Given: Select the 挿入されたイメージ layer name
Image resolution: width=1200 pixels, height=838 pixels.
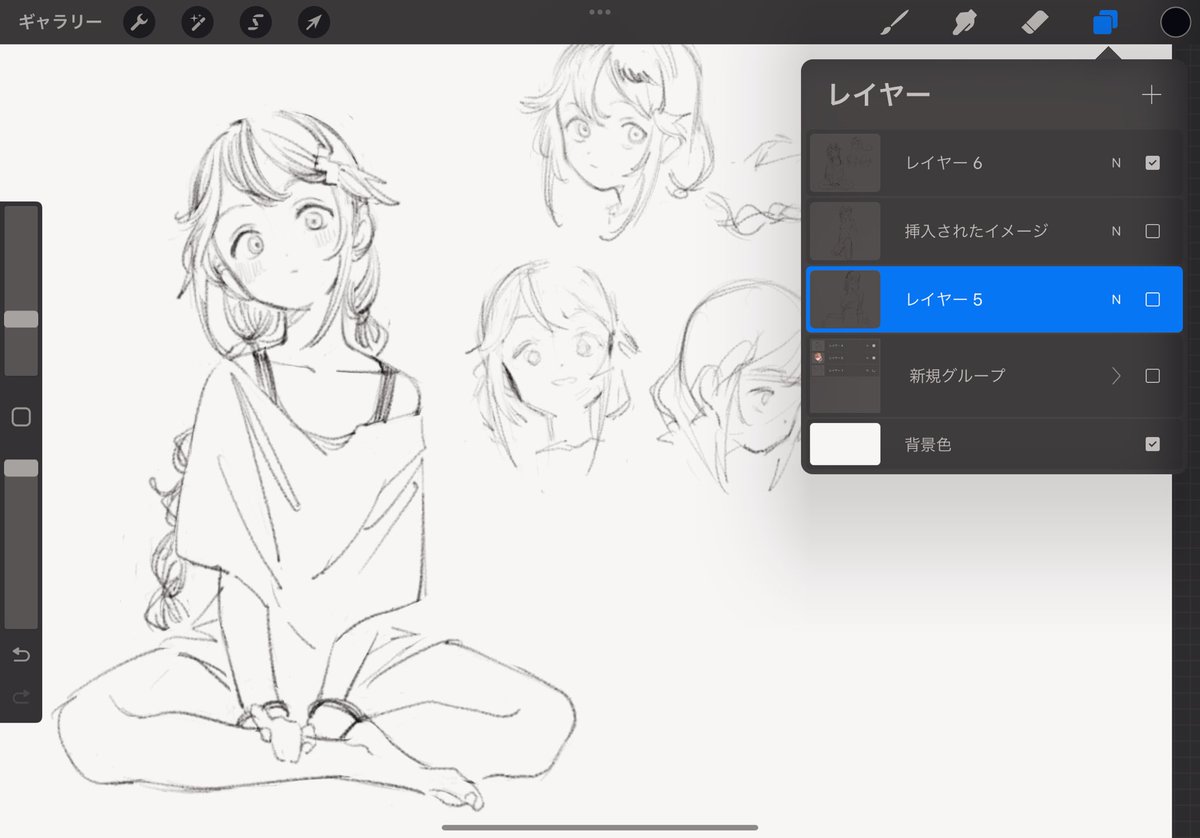Looking at the screenshot, I should 977,231.
